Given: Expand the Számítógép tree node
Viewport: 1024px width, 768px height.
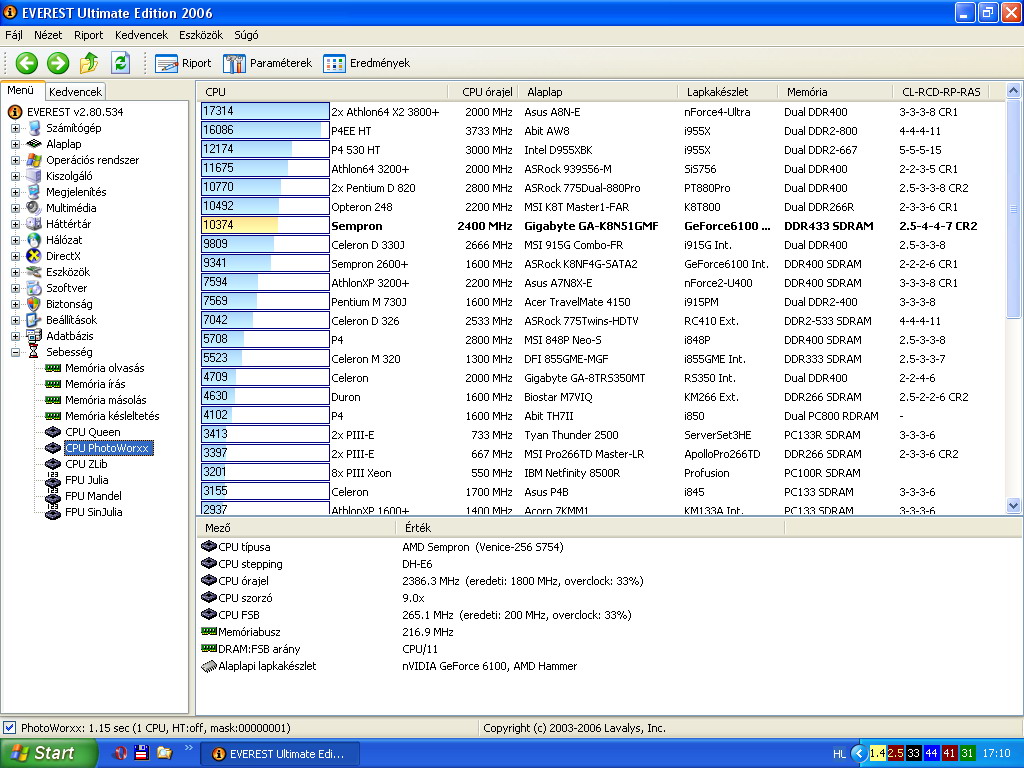Looking at the screenshot, I should (15, 128).
